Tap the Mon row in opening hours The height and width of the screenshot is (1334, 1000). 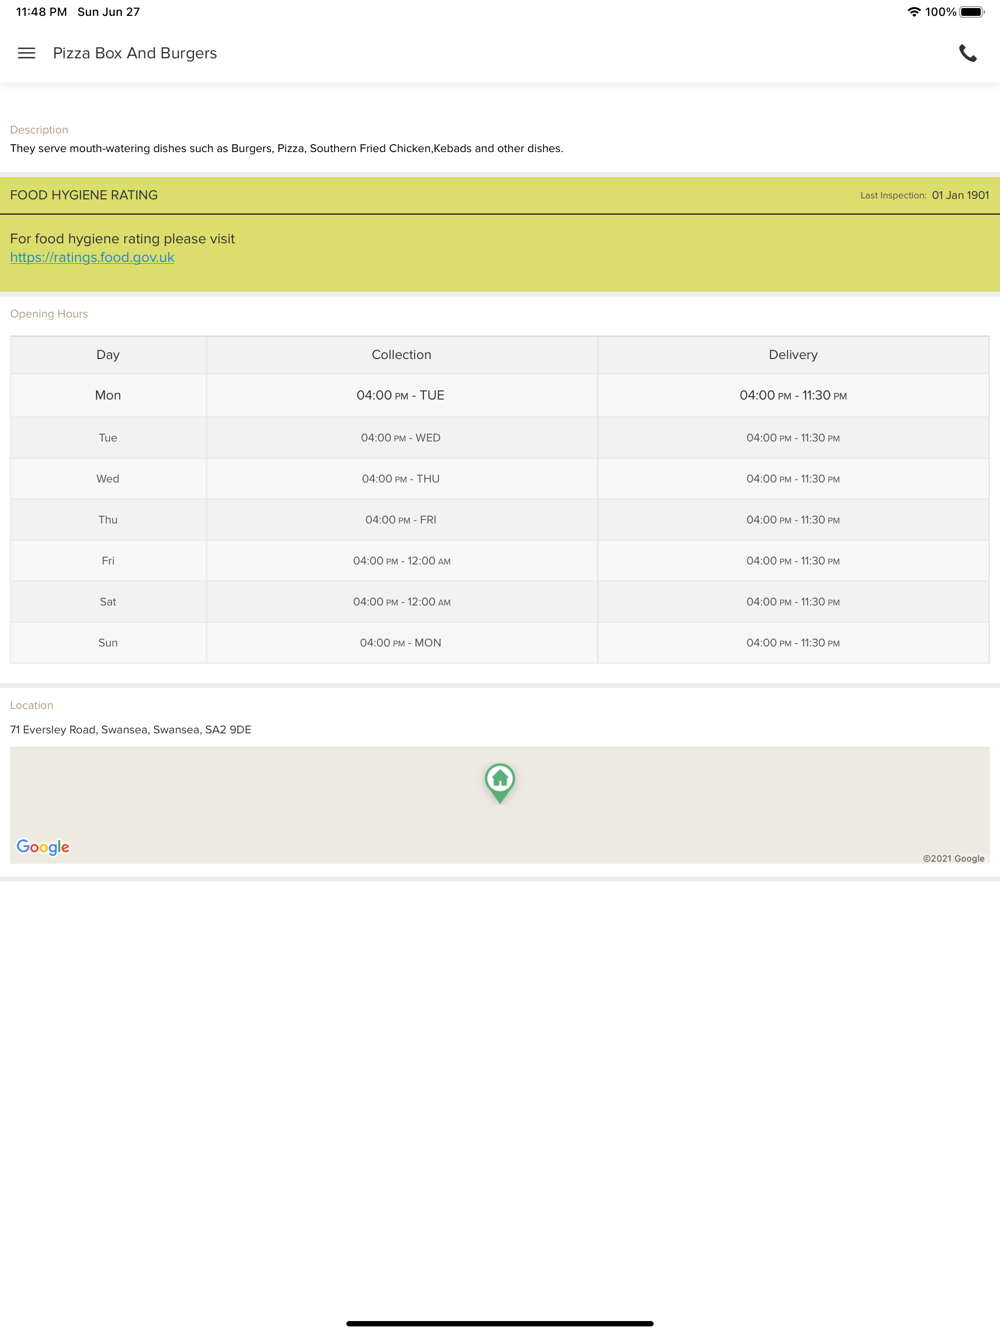point(500,395)
